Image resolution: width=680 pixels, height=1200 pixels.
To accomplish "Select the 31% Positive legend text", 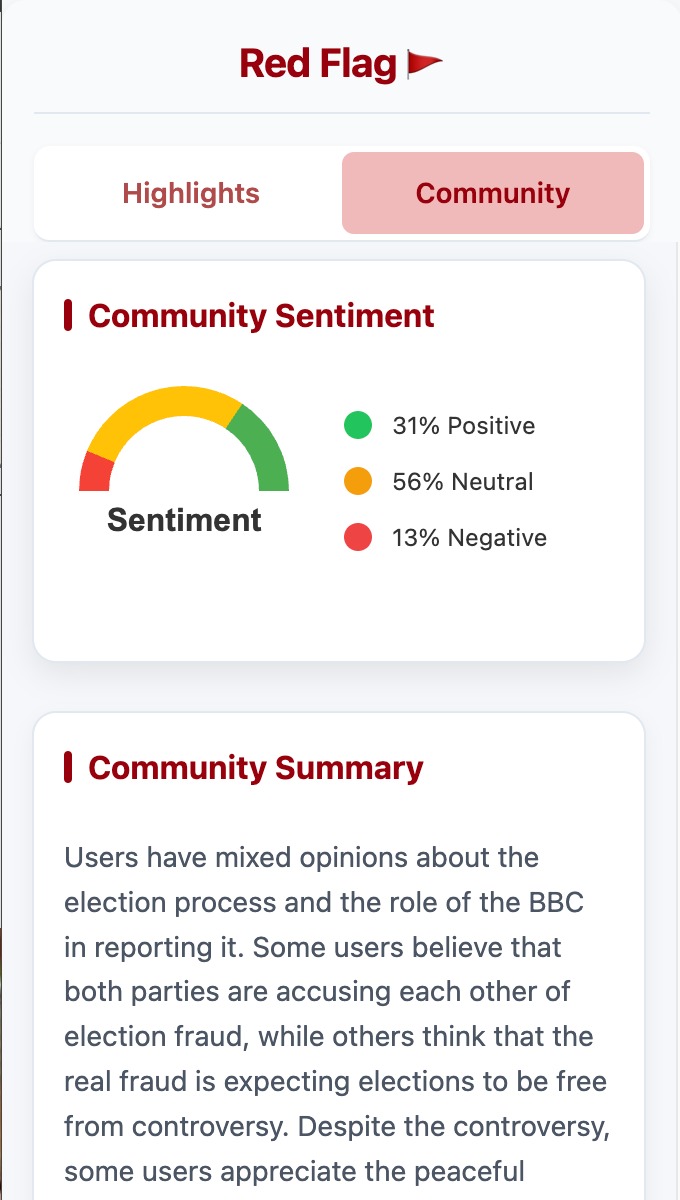I will 464,426.
